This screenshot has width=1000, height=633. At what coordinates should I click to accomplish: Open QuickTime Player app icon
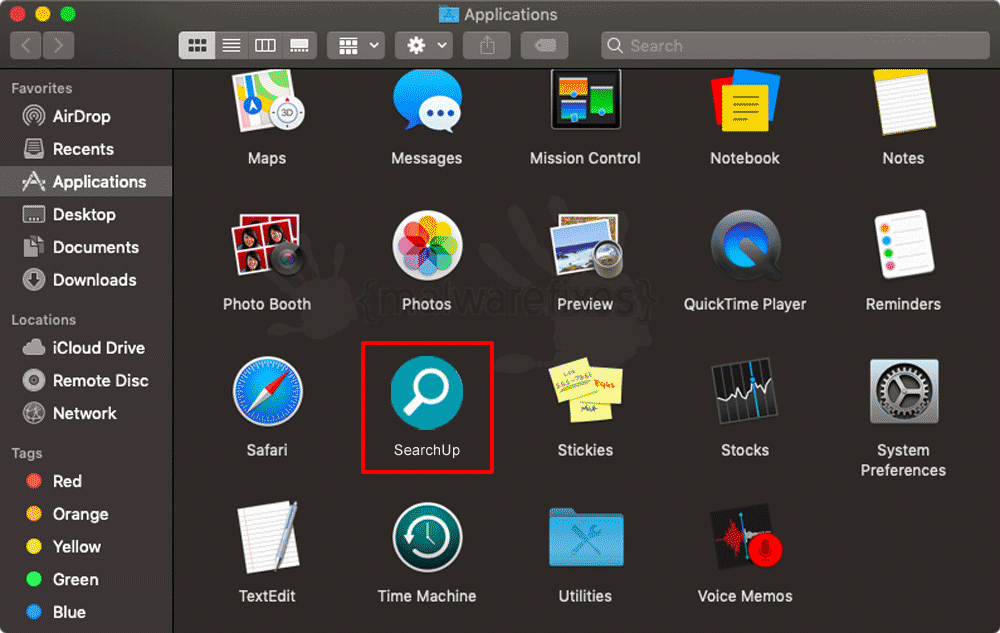(745, 245)
